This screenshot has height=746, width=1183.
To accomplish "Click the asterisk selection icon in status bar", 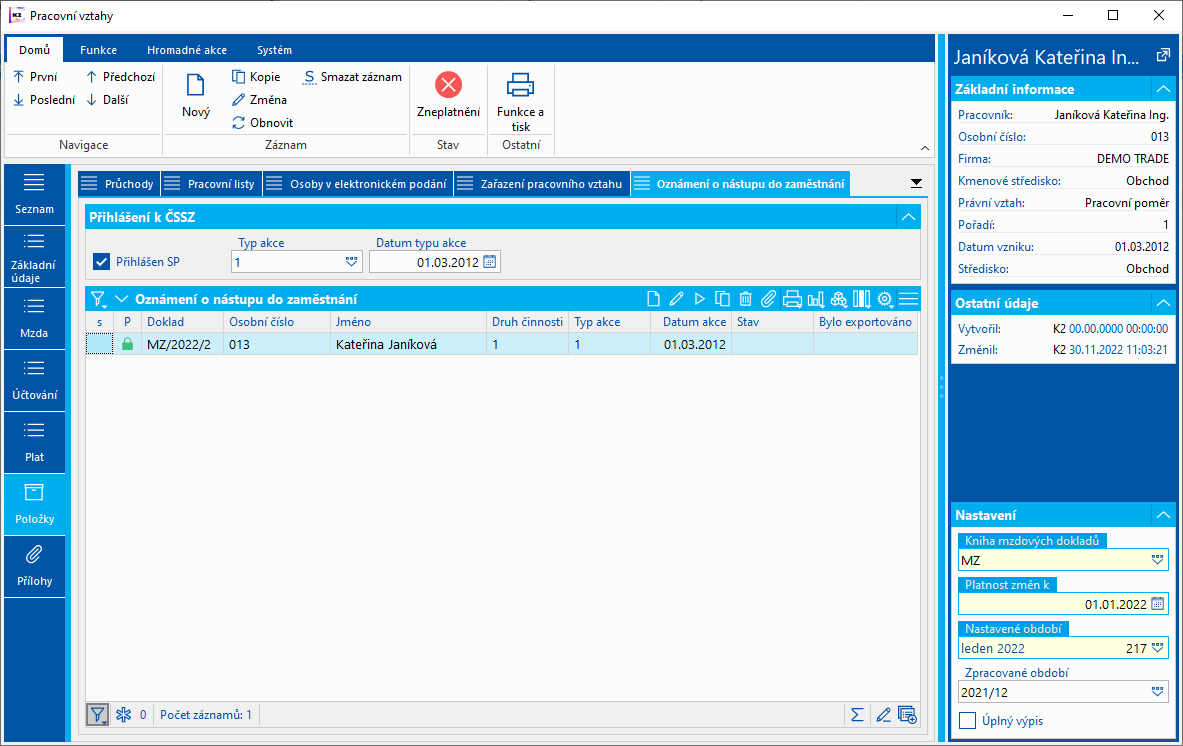I will click(123, 714).
